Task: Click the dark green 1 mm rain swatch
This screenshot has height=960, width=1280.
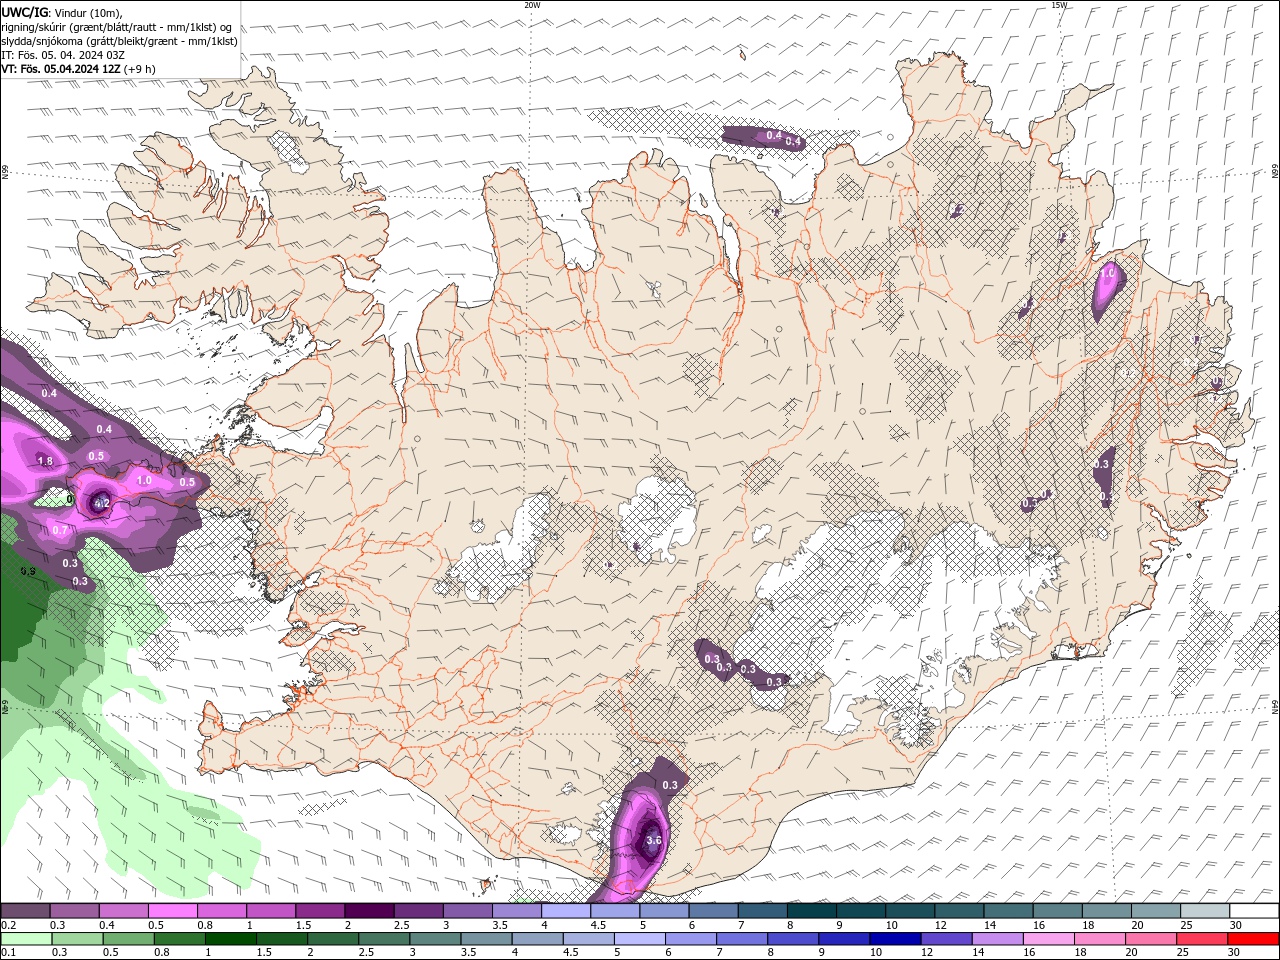Action: click(x=229, y=939)
